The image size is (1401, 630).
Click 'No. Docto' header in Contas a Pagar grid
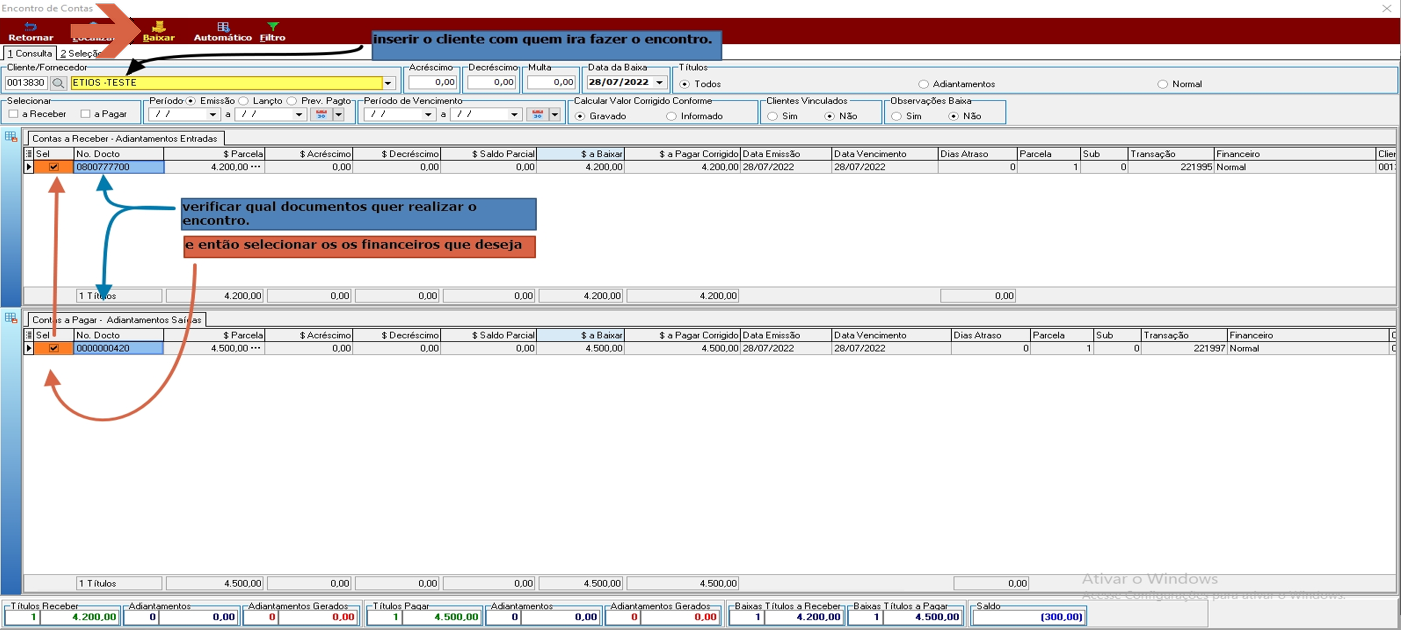119,336
